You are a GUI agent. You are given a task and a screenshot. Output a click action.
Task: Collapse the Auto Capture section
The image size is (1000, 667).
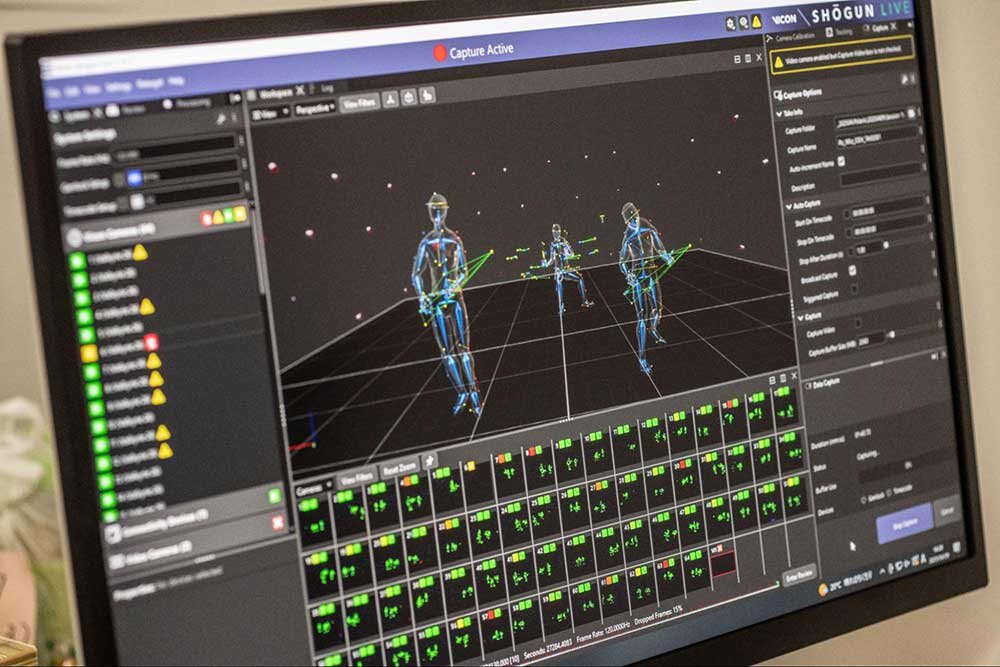click(789, 207)
